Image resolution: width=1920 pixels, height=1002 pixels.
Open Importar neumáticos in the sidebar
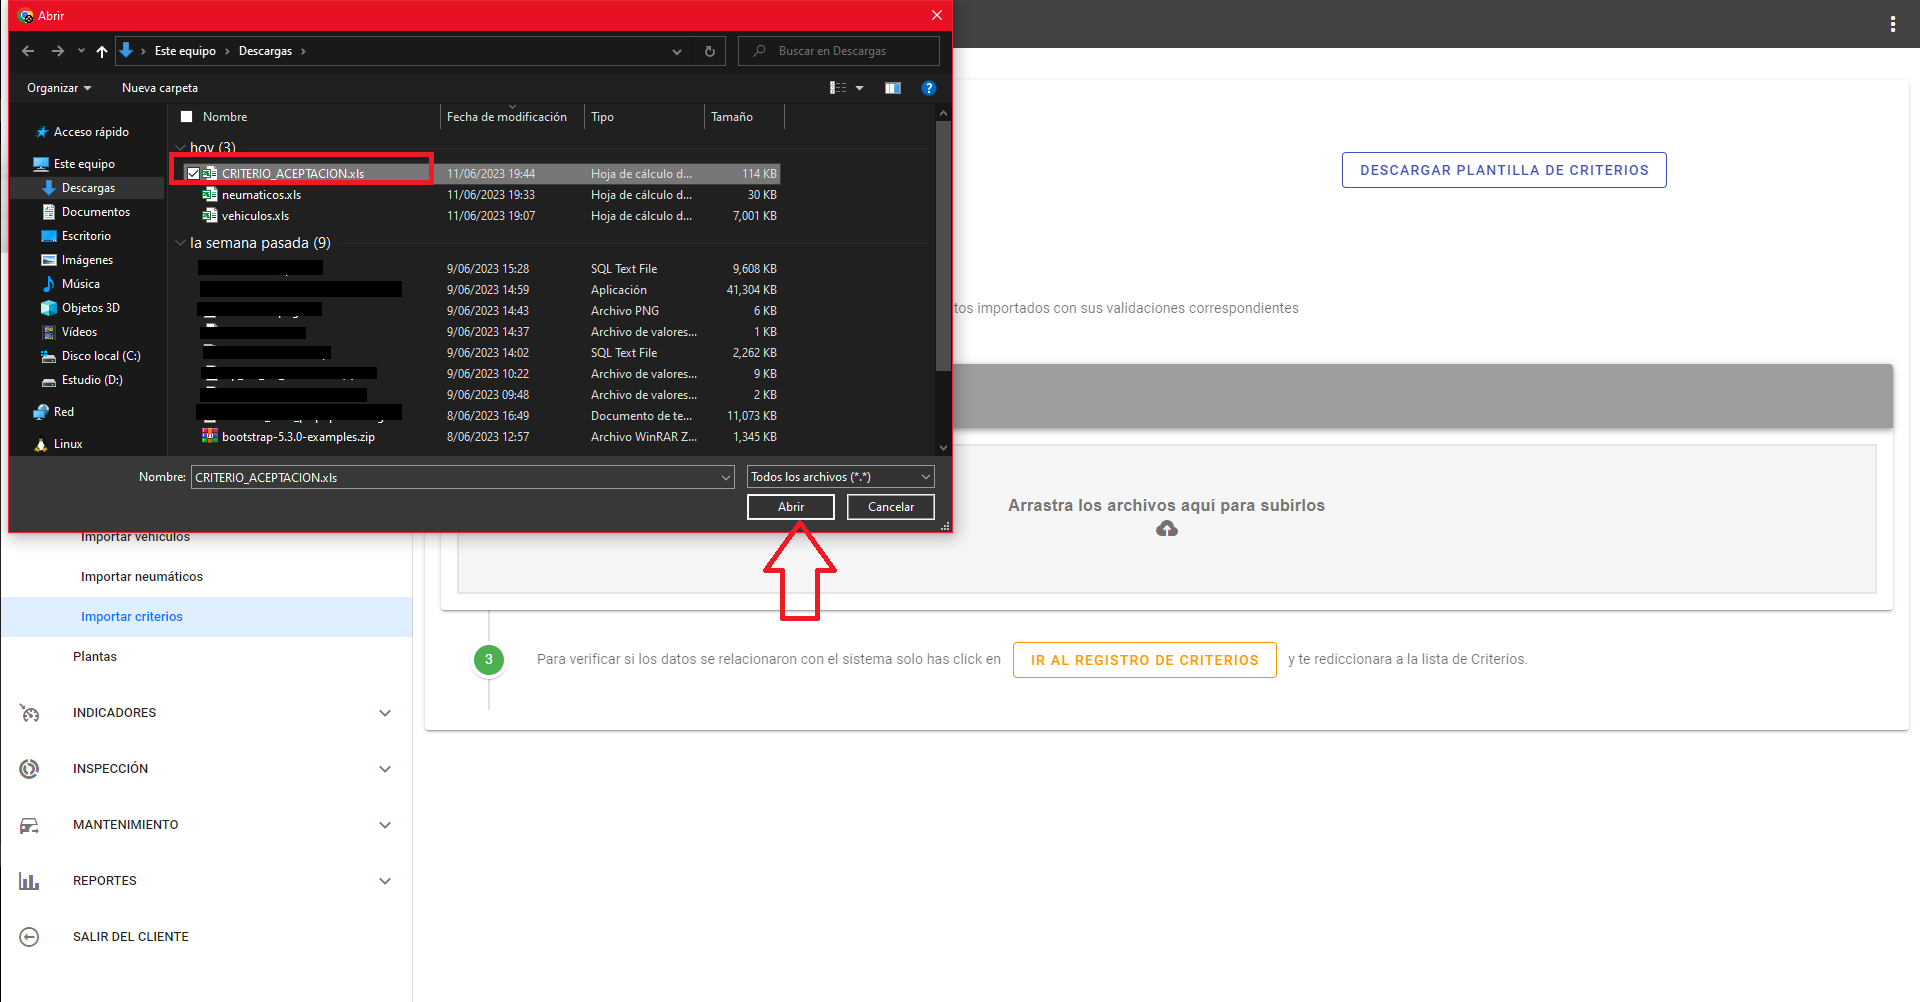[142, 577]
